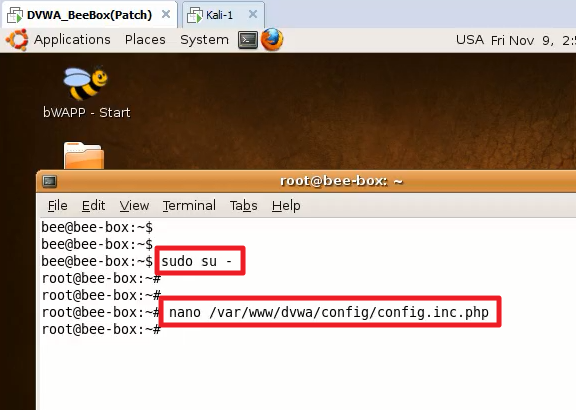Click the Fri Nov 9 clock
Screen dimensions: 576x410
click(533, 40)
